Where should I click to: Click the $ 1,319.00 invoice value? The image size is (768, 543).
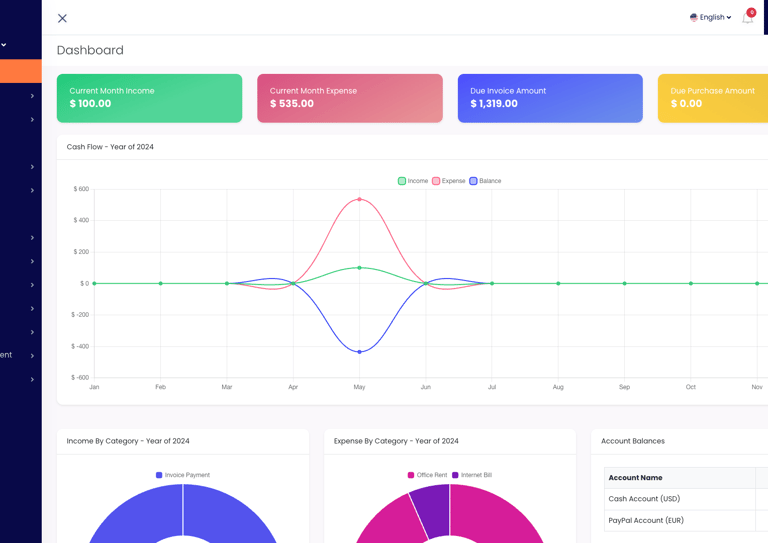pos(494,103)
